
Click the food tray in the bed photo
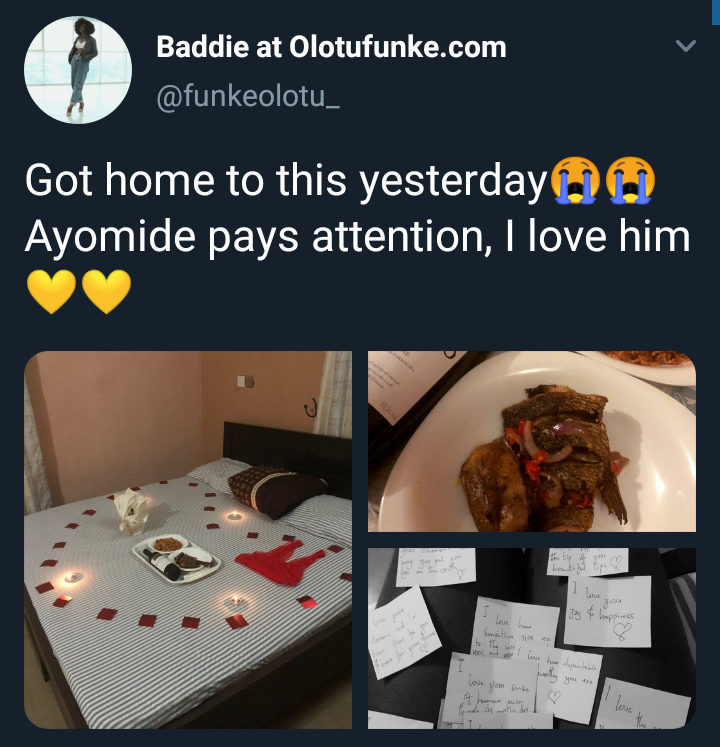click(x=177, y=557)
